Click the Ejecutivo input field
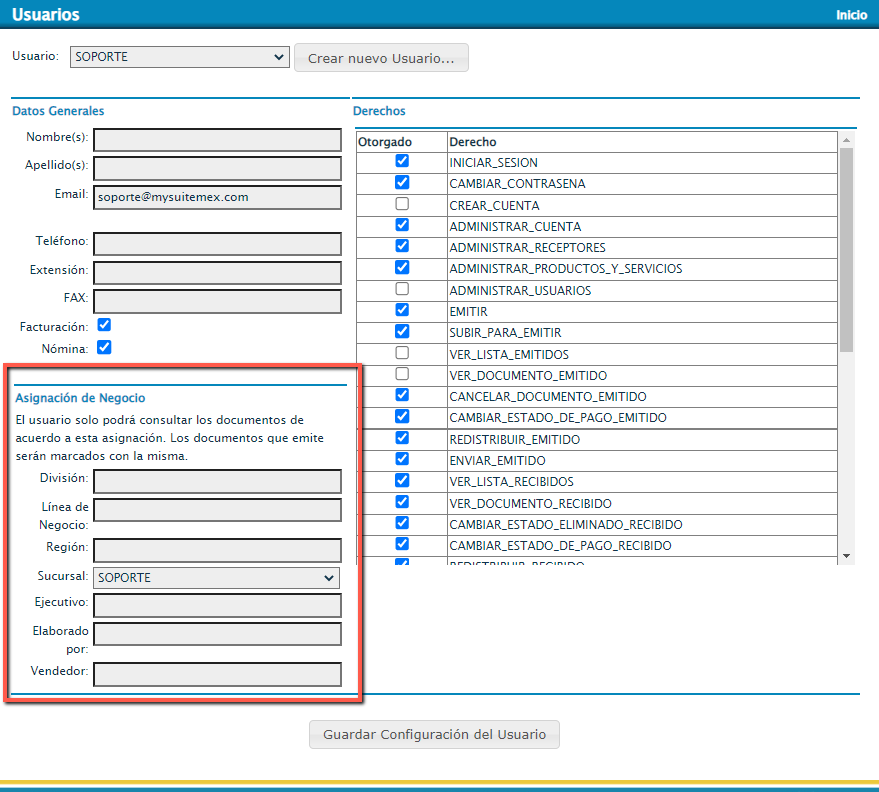The image size is (879, 792). point(218,605)
